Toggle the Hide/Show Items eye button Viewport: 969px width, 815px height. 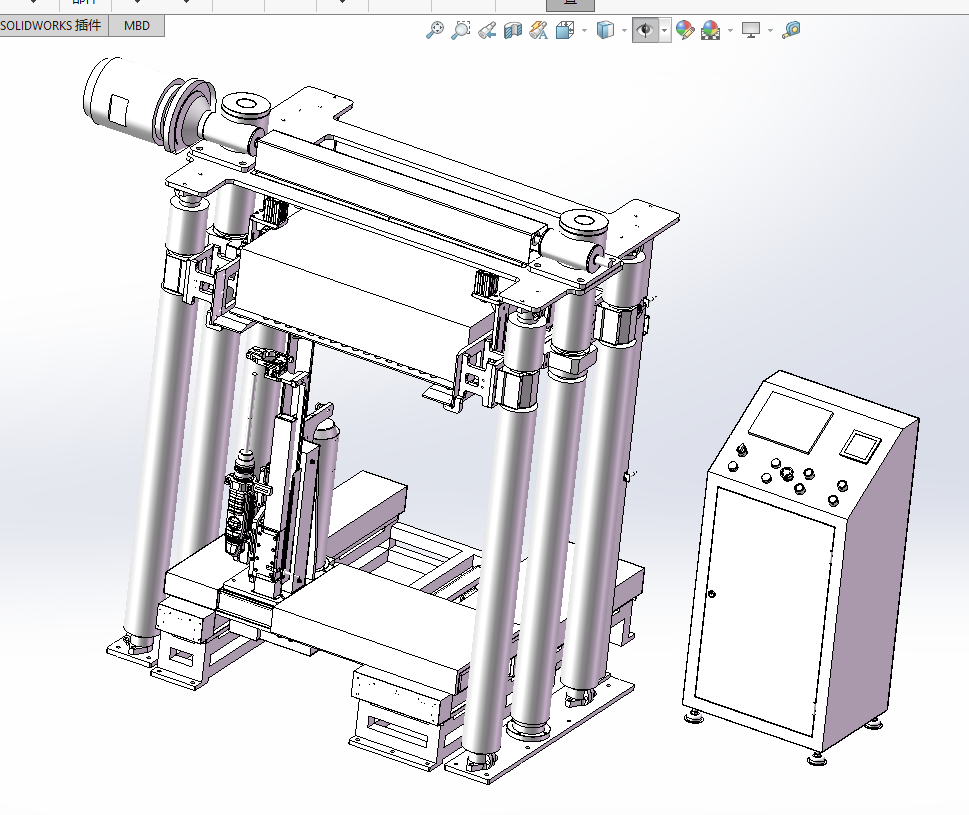(645, 30)
